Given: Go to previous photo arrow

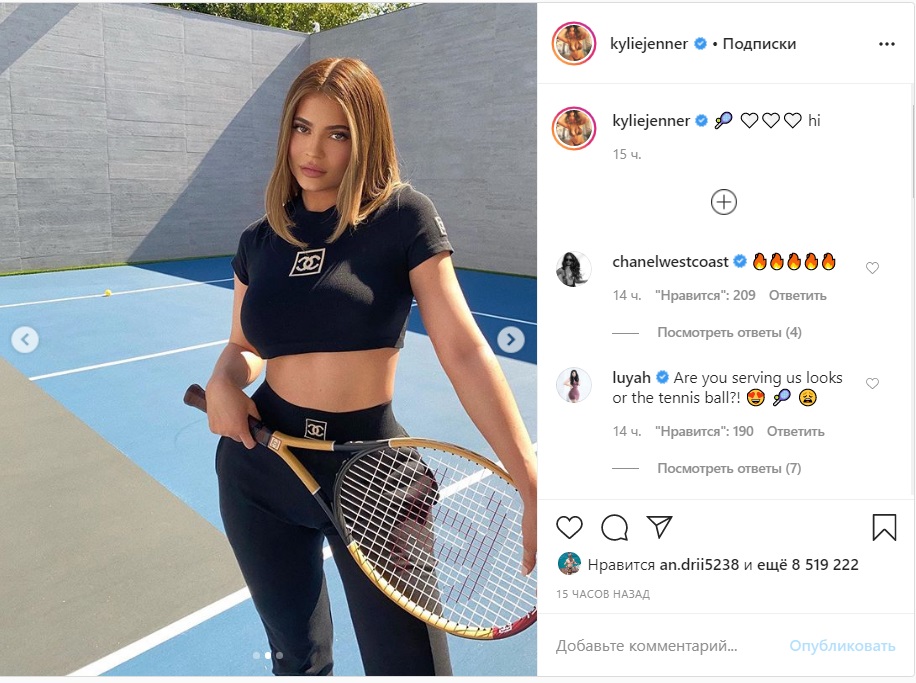Looking at the screenshot, I should (25, 339).
